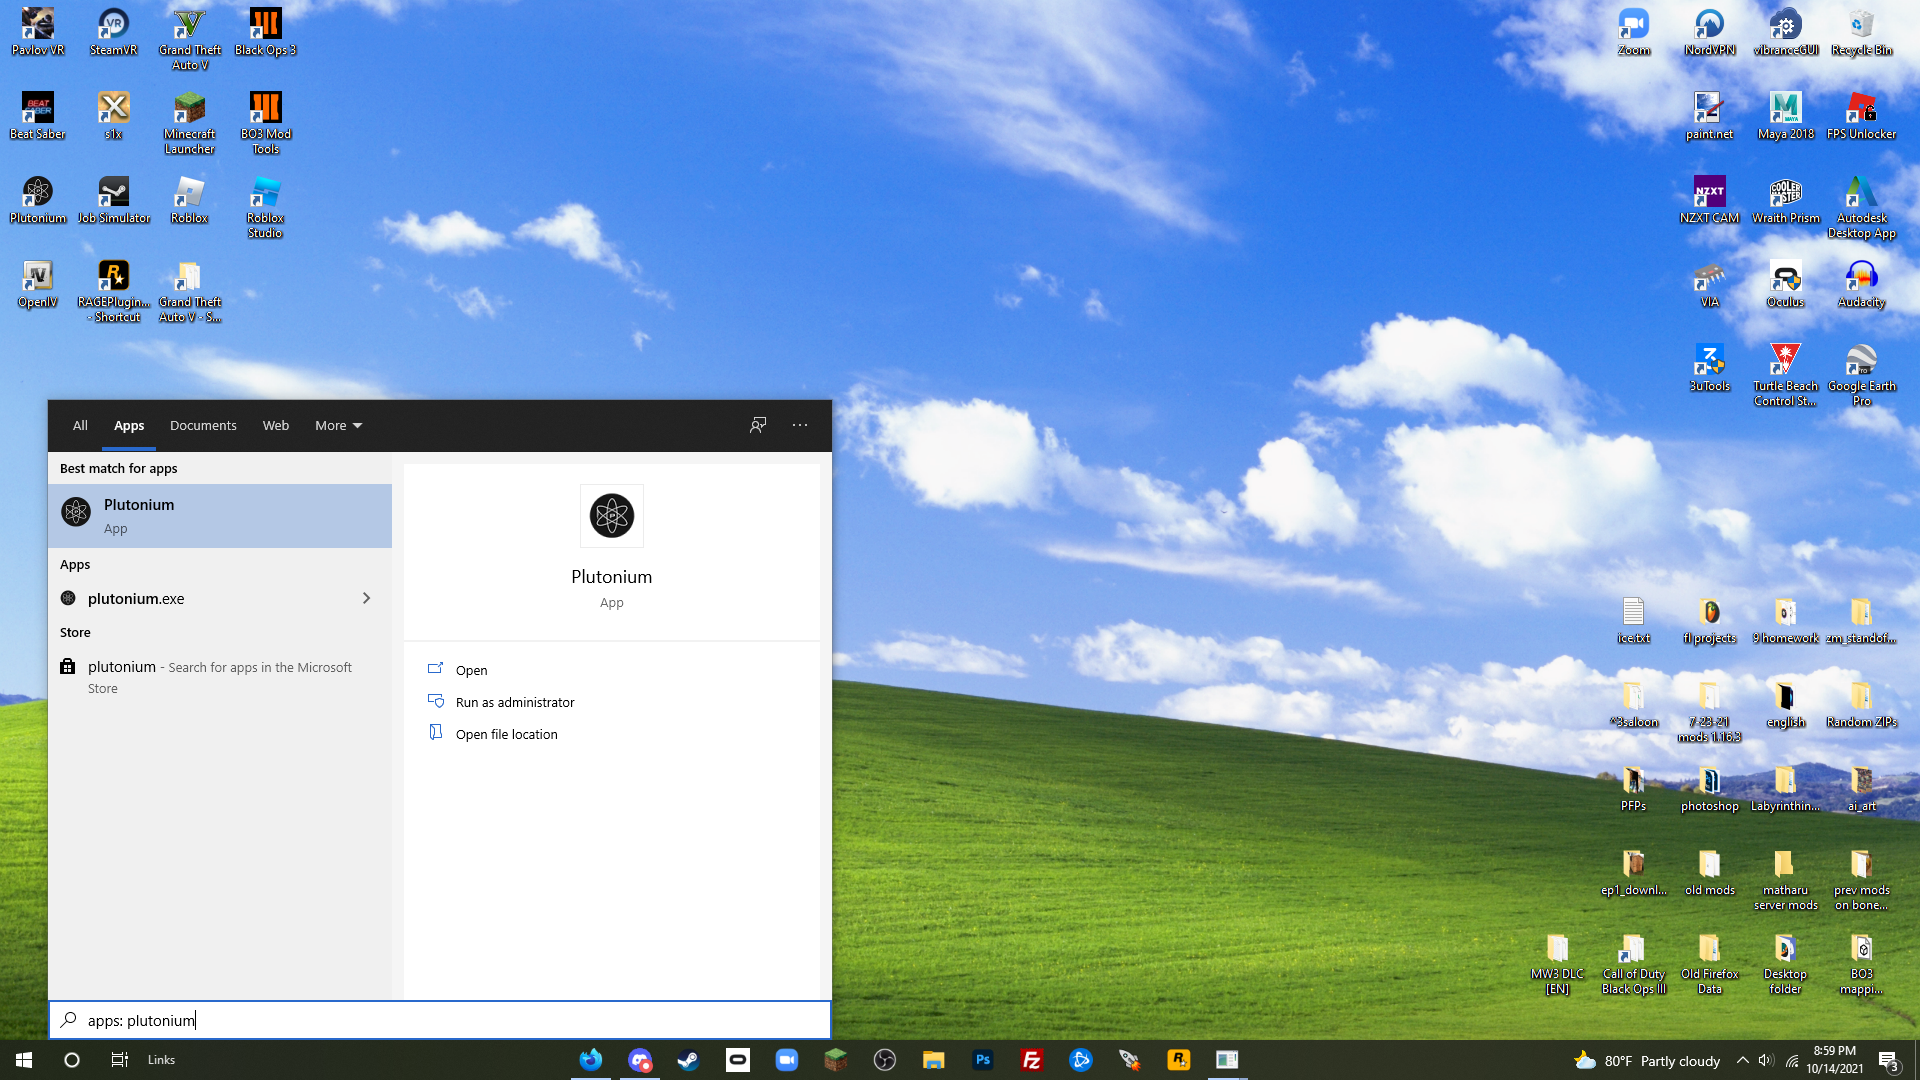
Task: Open File Explorer from the taskbar
Action: pos(934,1060)
